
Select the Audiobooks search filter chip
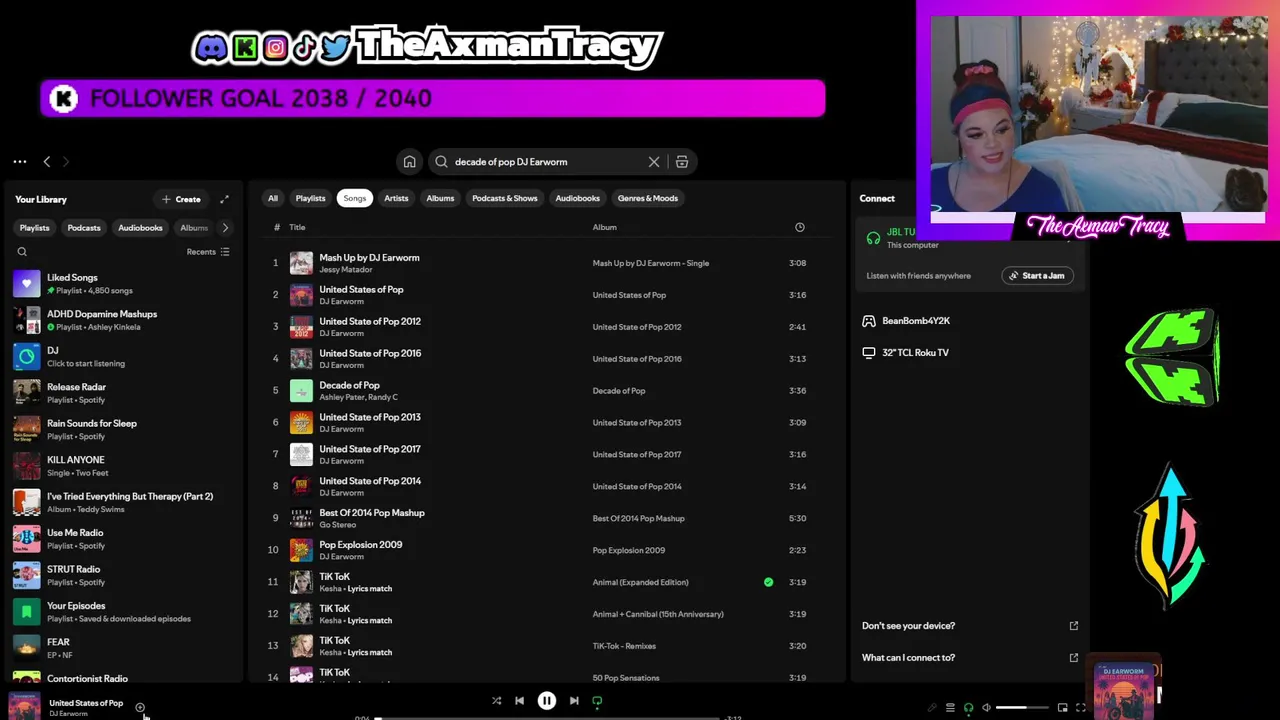pos(578,198)
